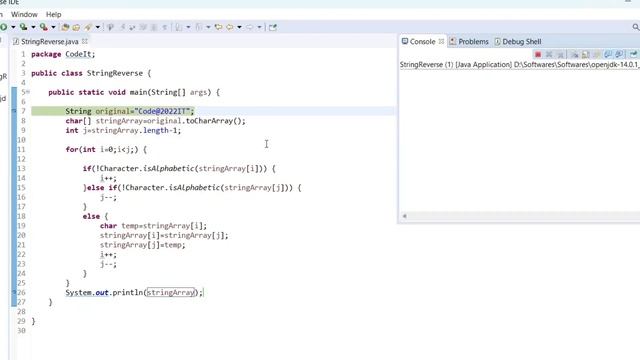640x360 pixels.
Task: Click line number 30 in the gutter
Action: [21, 331]
